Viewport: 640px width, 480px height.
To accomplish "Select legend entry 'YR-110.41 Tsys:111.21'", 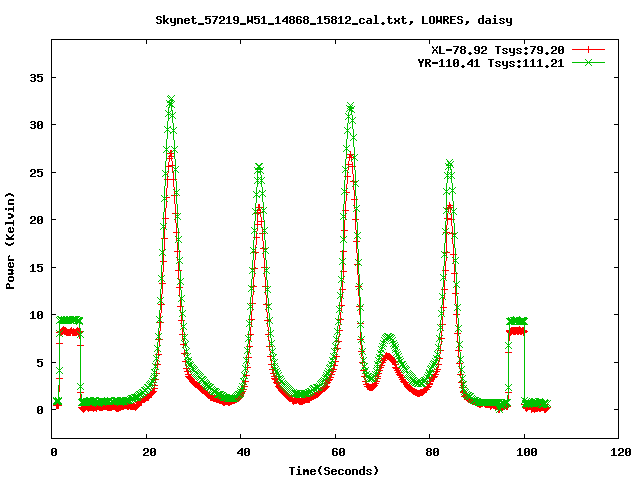I will click(x=491, y=63).
